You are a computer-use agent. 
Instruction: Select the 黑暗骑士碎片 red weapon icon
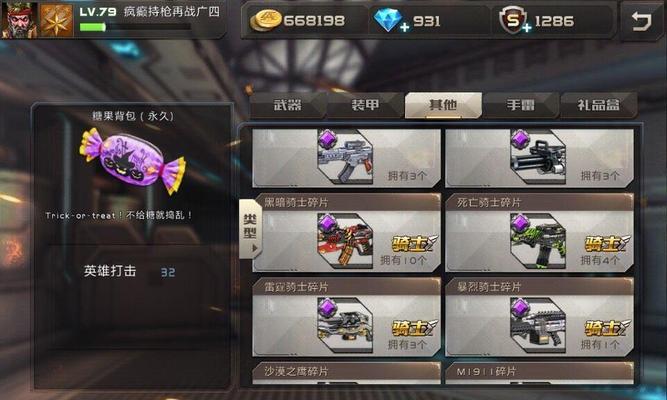pyautogui.click(x=345, y=240)
